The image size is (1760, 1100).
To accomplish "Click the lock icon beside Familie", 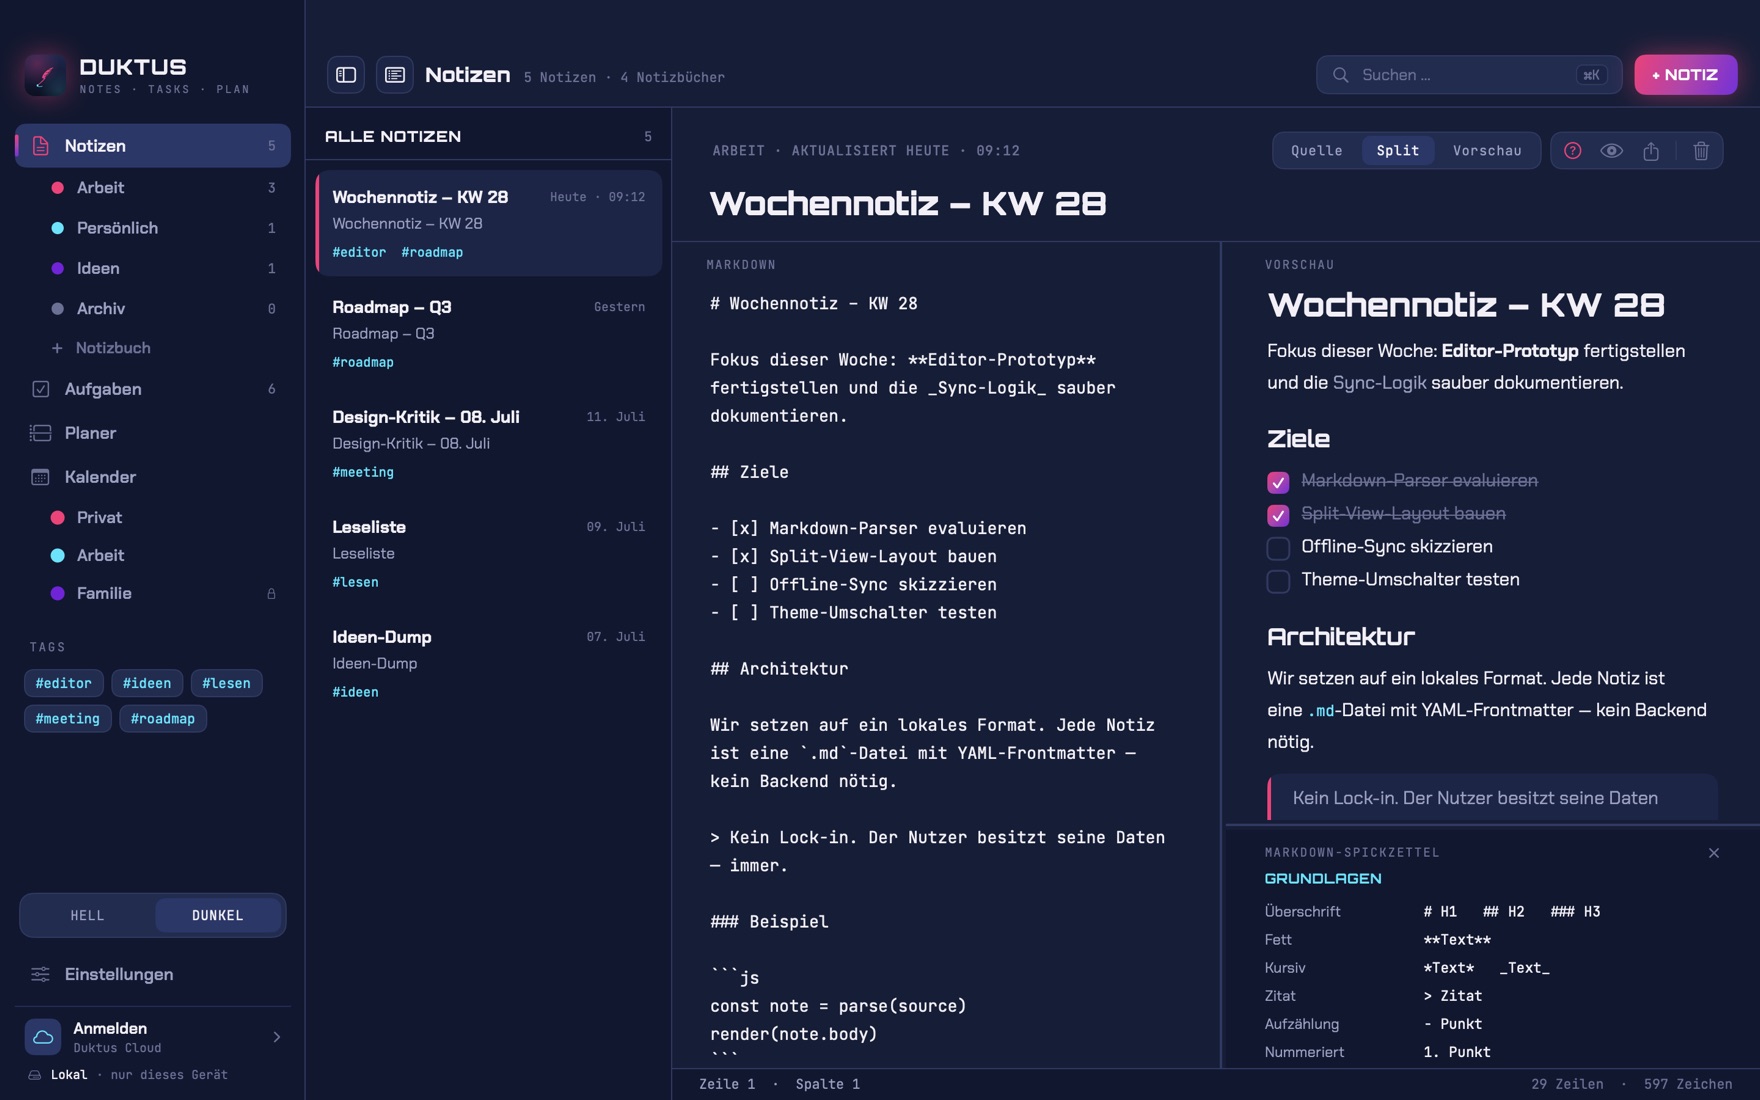I will coord(271,594).
